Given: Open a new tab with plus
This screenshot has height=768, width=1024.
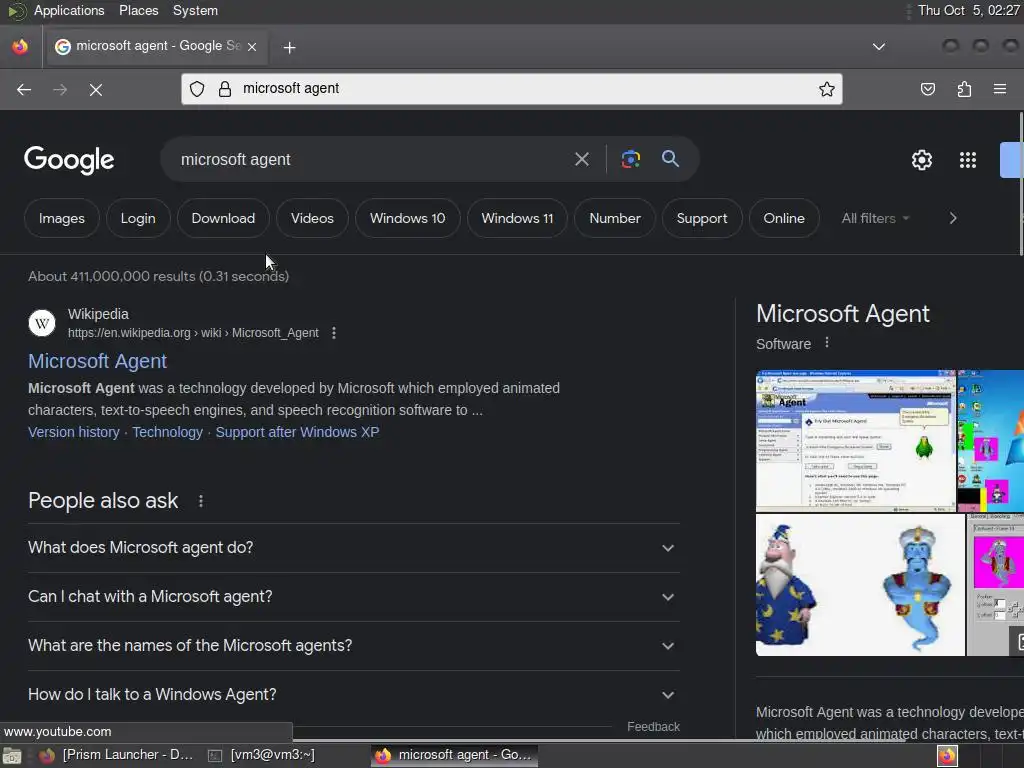Looking at the screenshot, I should point(289,47).
